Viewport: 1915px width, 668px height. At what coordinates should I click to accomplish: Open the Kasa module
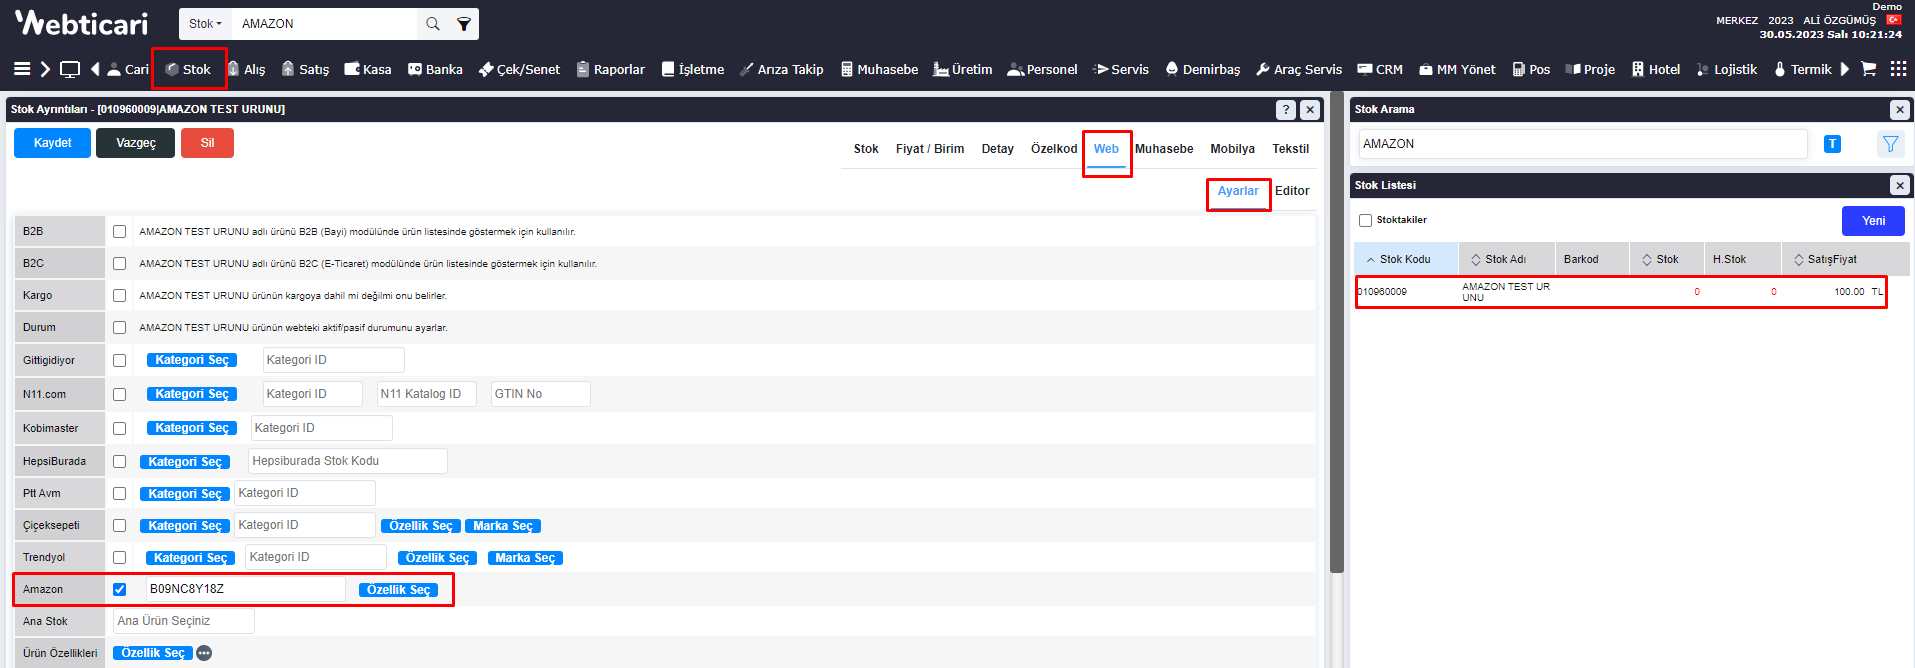368,69
